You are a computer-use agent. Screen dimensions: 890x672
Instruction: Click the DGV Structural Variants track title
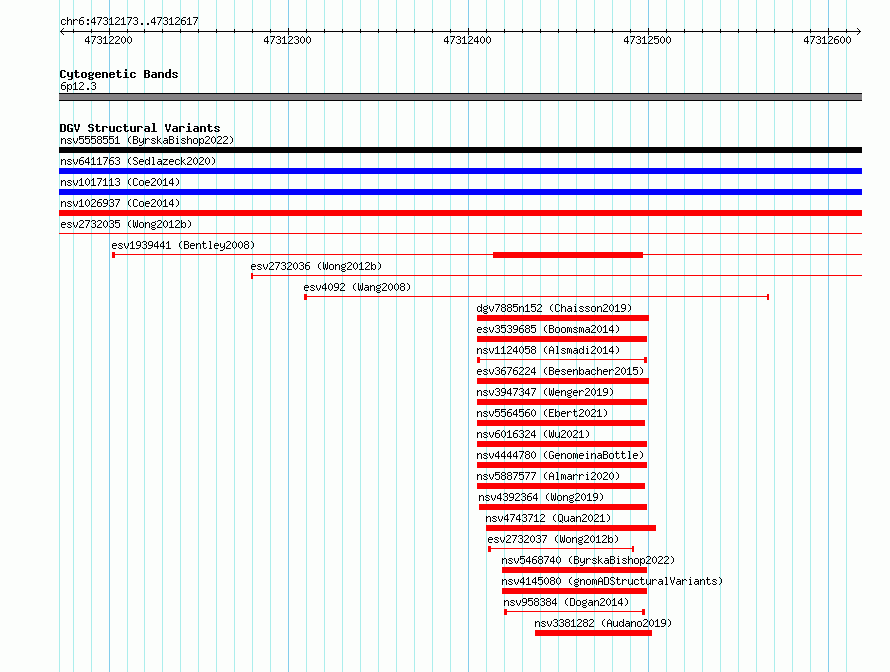tap(140, 128)
